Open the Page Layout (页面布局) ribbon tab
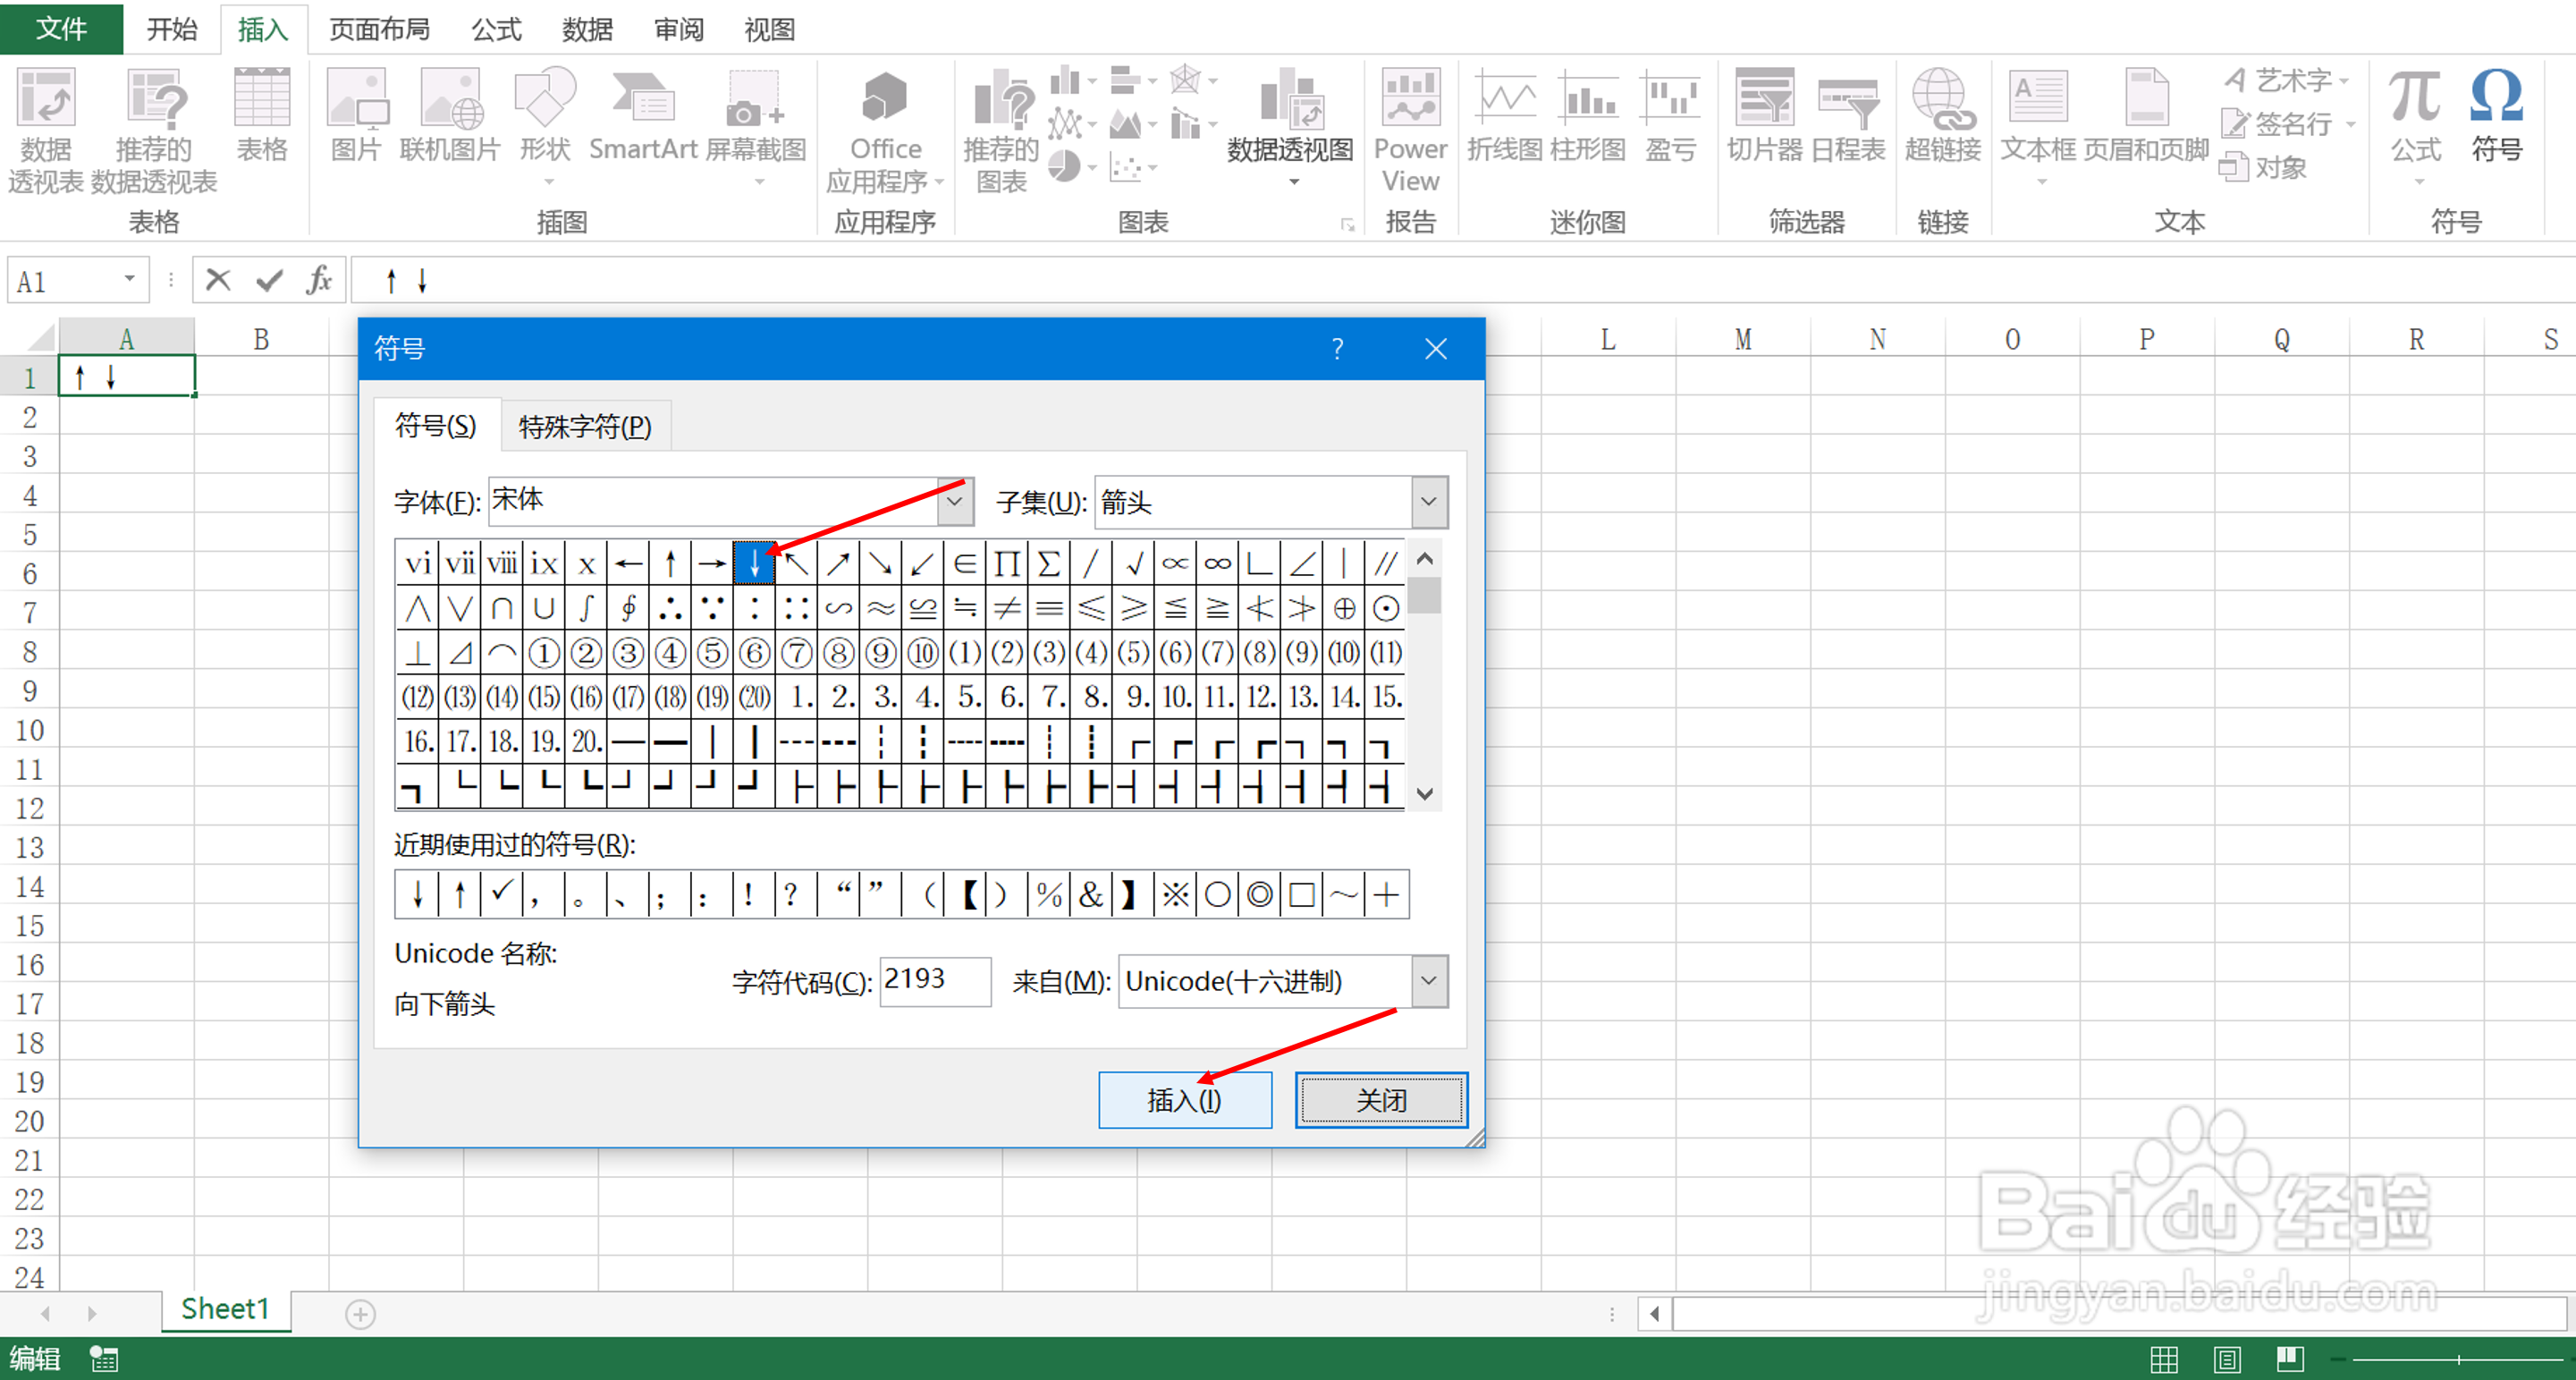Screen dimensions: 2576x1380 [x=379, y=29]
